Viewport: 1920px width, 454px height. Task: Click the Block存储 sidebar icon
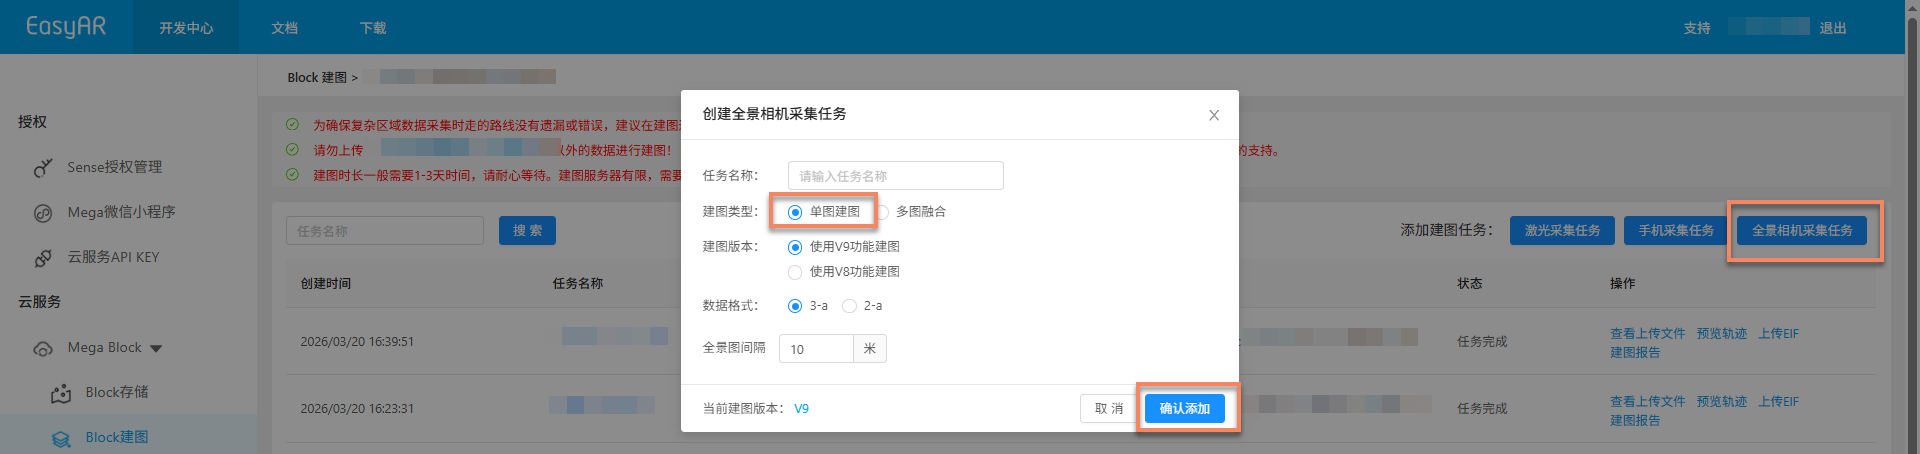[x=61, y=393]
